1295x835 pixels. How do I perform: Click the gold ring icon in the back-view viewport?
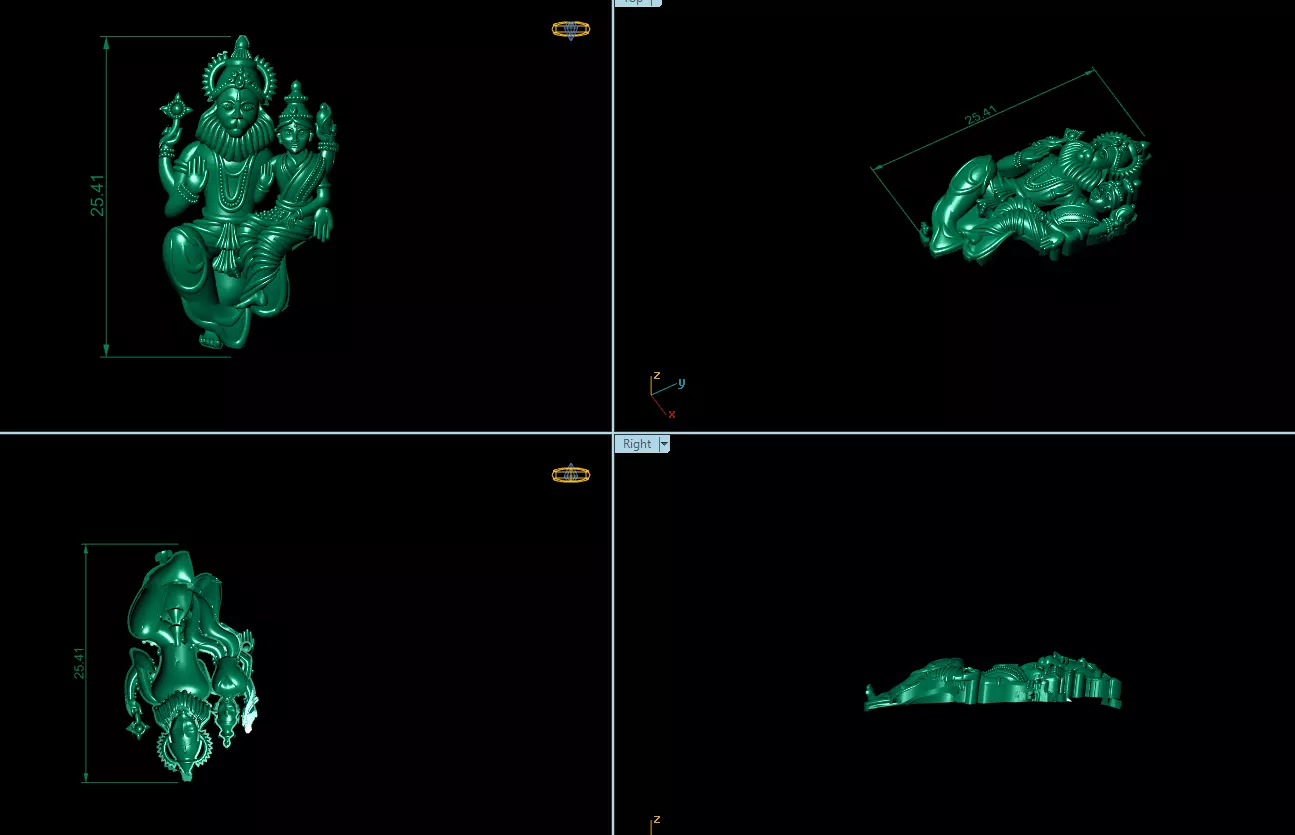tap(571, 474)
